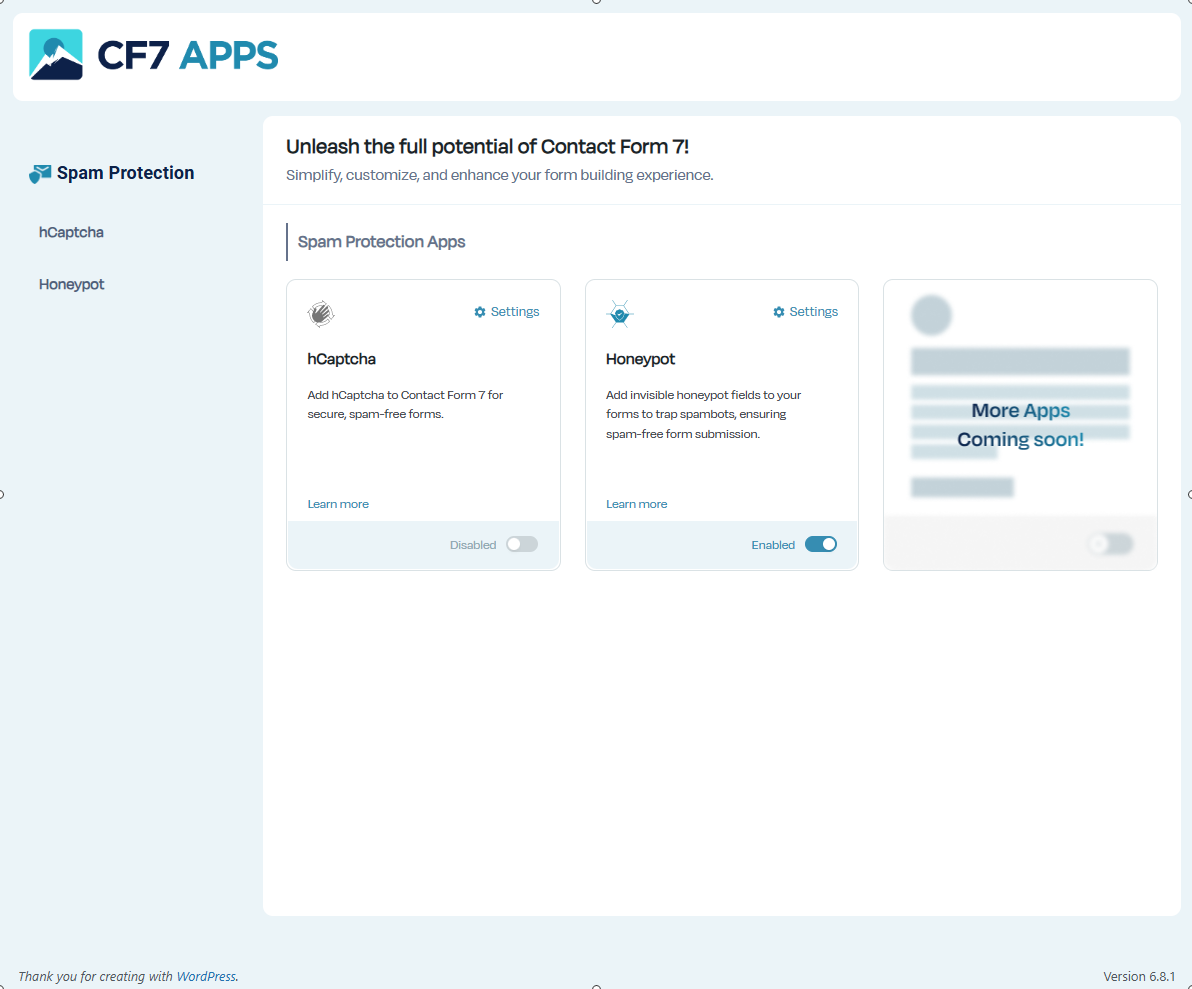Select Honeypot in the left sidebar
1192x989 pixels.
coord(71,284)
